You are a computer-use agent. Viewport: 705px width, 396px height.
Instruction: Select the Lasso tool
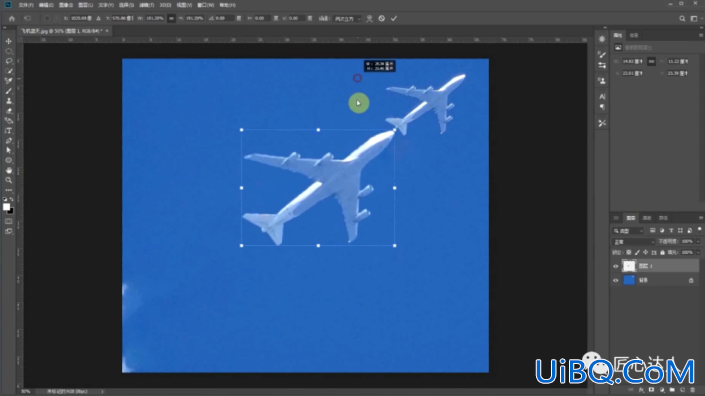[x=9, y=61]
